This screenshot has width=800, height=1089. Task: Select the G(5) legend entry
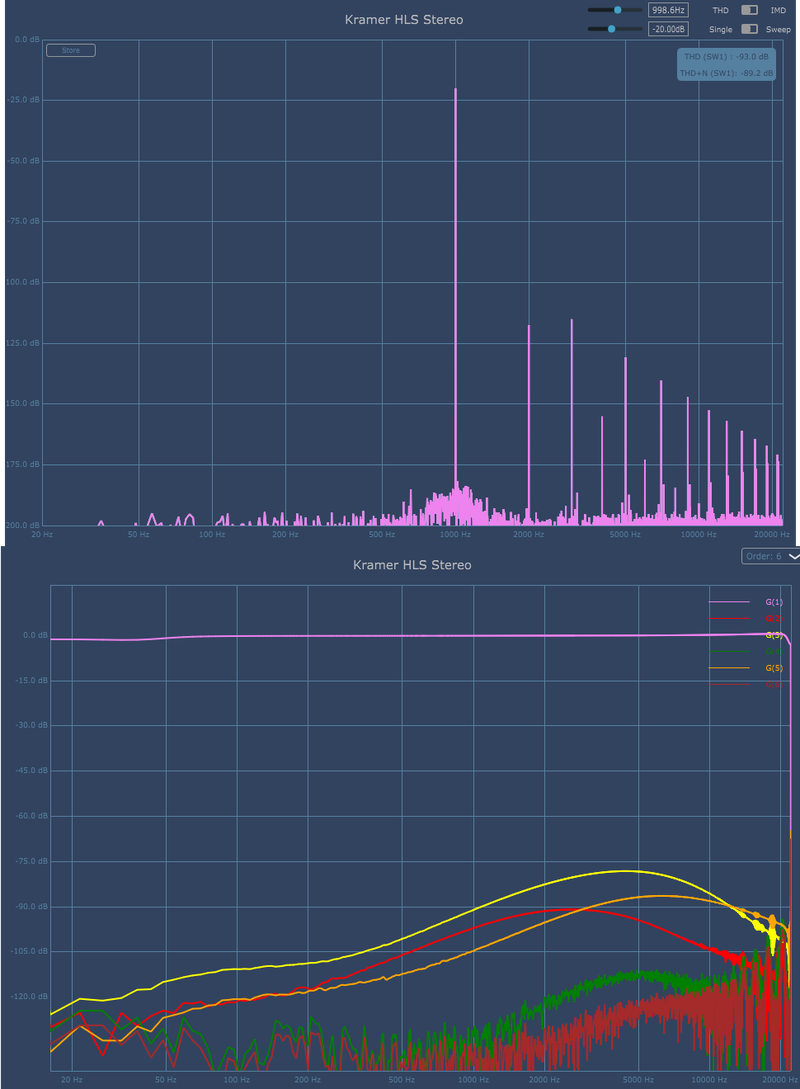click(745, 668)
